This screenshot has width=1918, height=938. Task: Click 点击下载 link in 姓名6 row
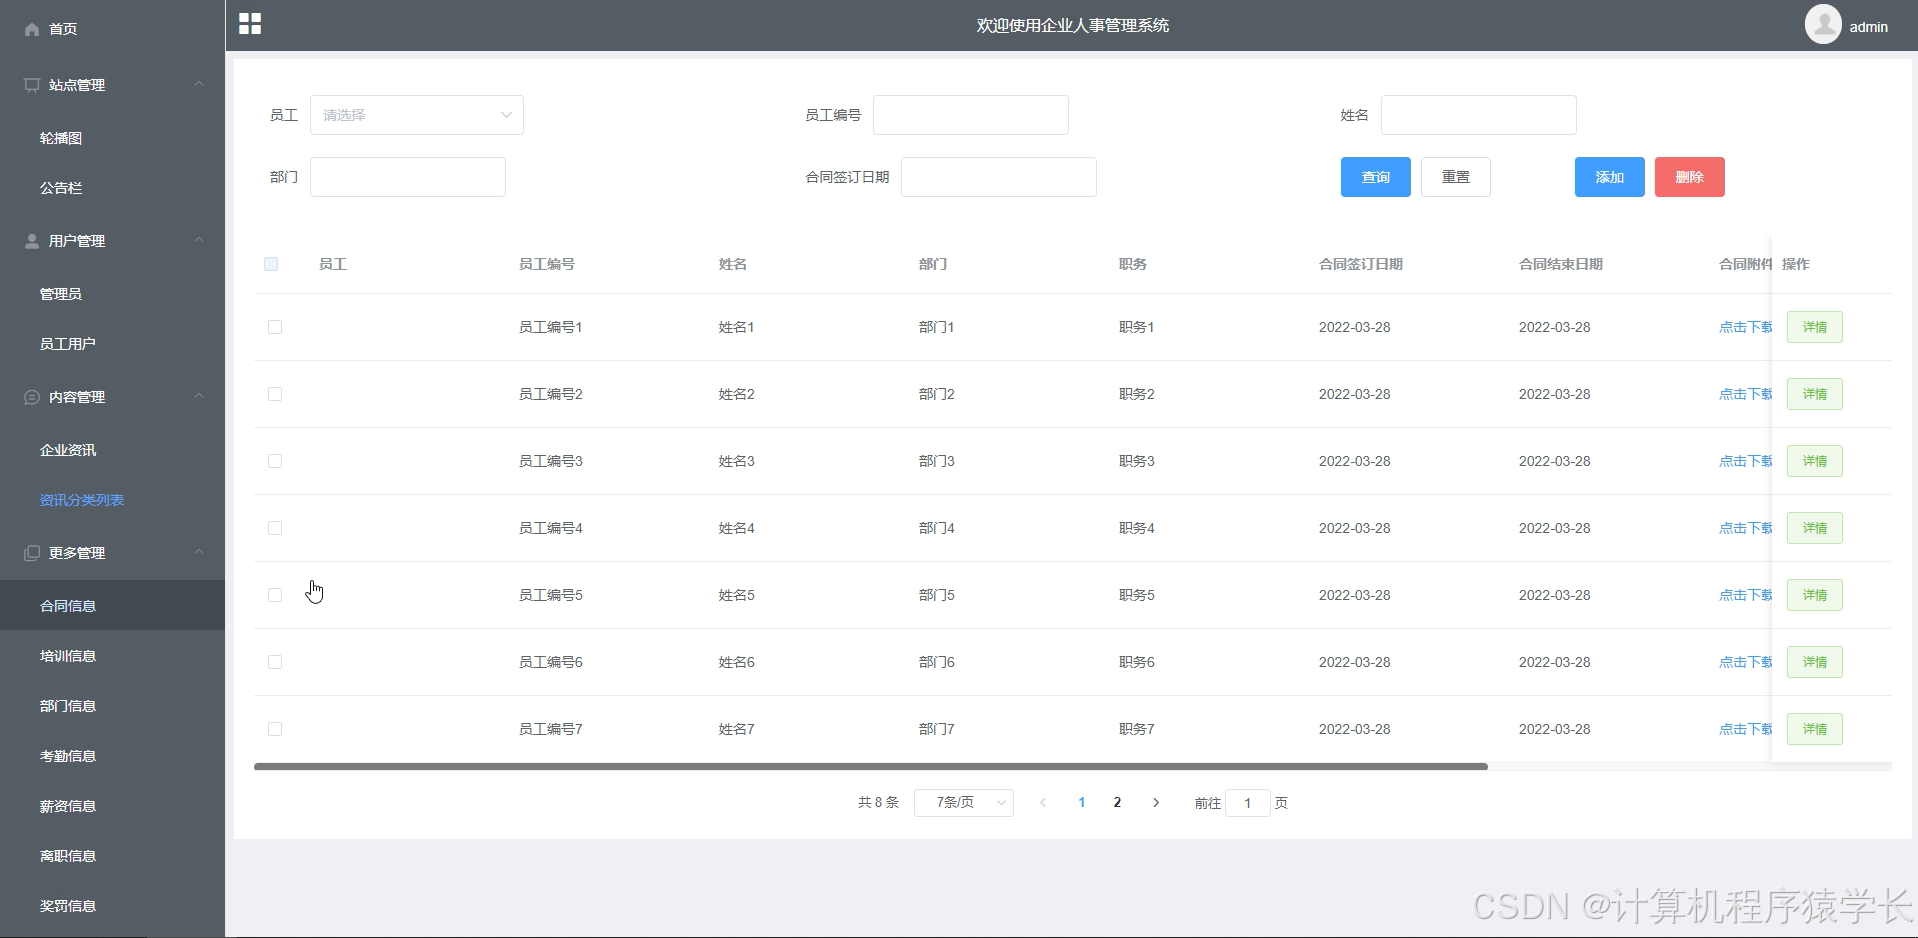tap(1745, 662)
